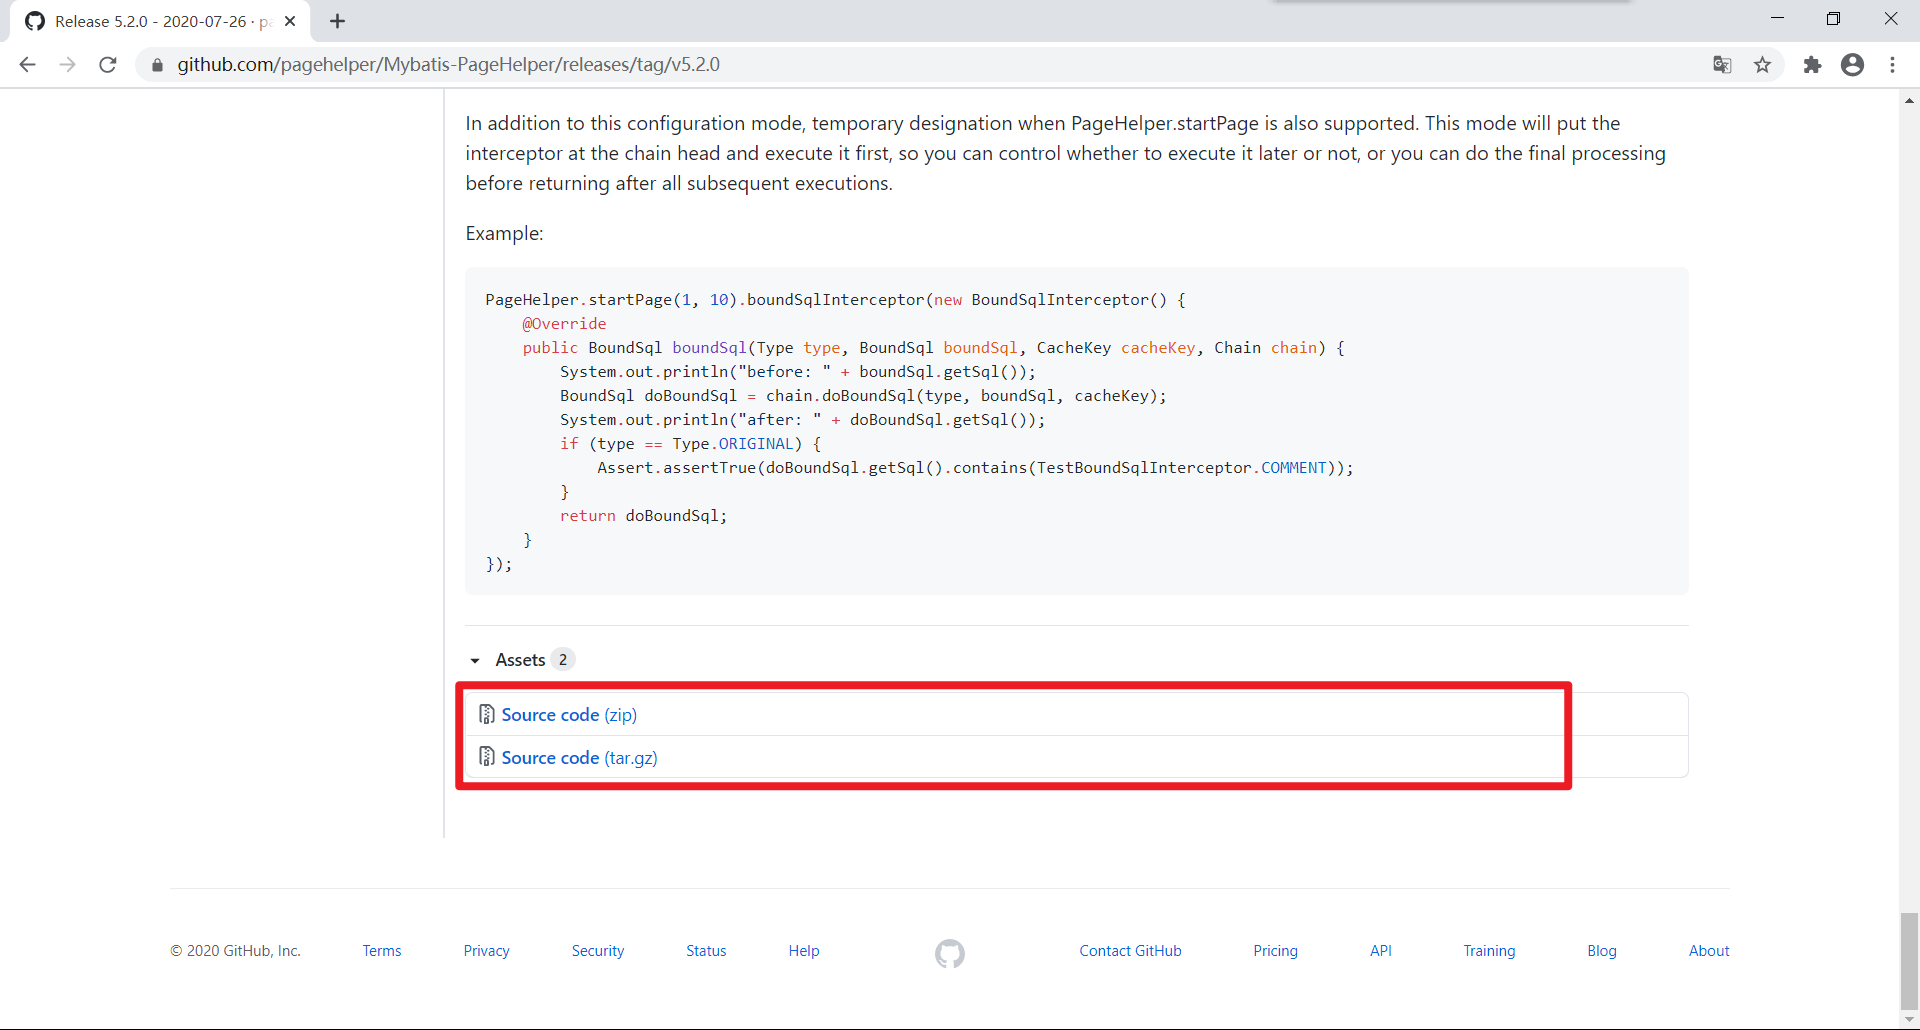Click the scrollbar down arrow

1909,1019
